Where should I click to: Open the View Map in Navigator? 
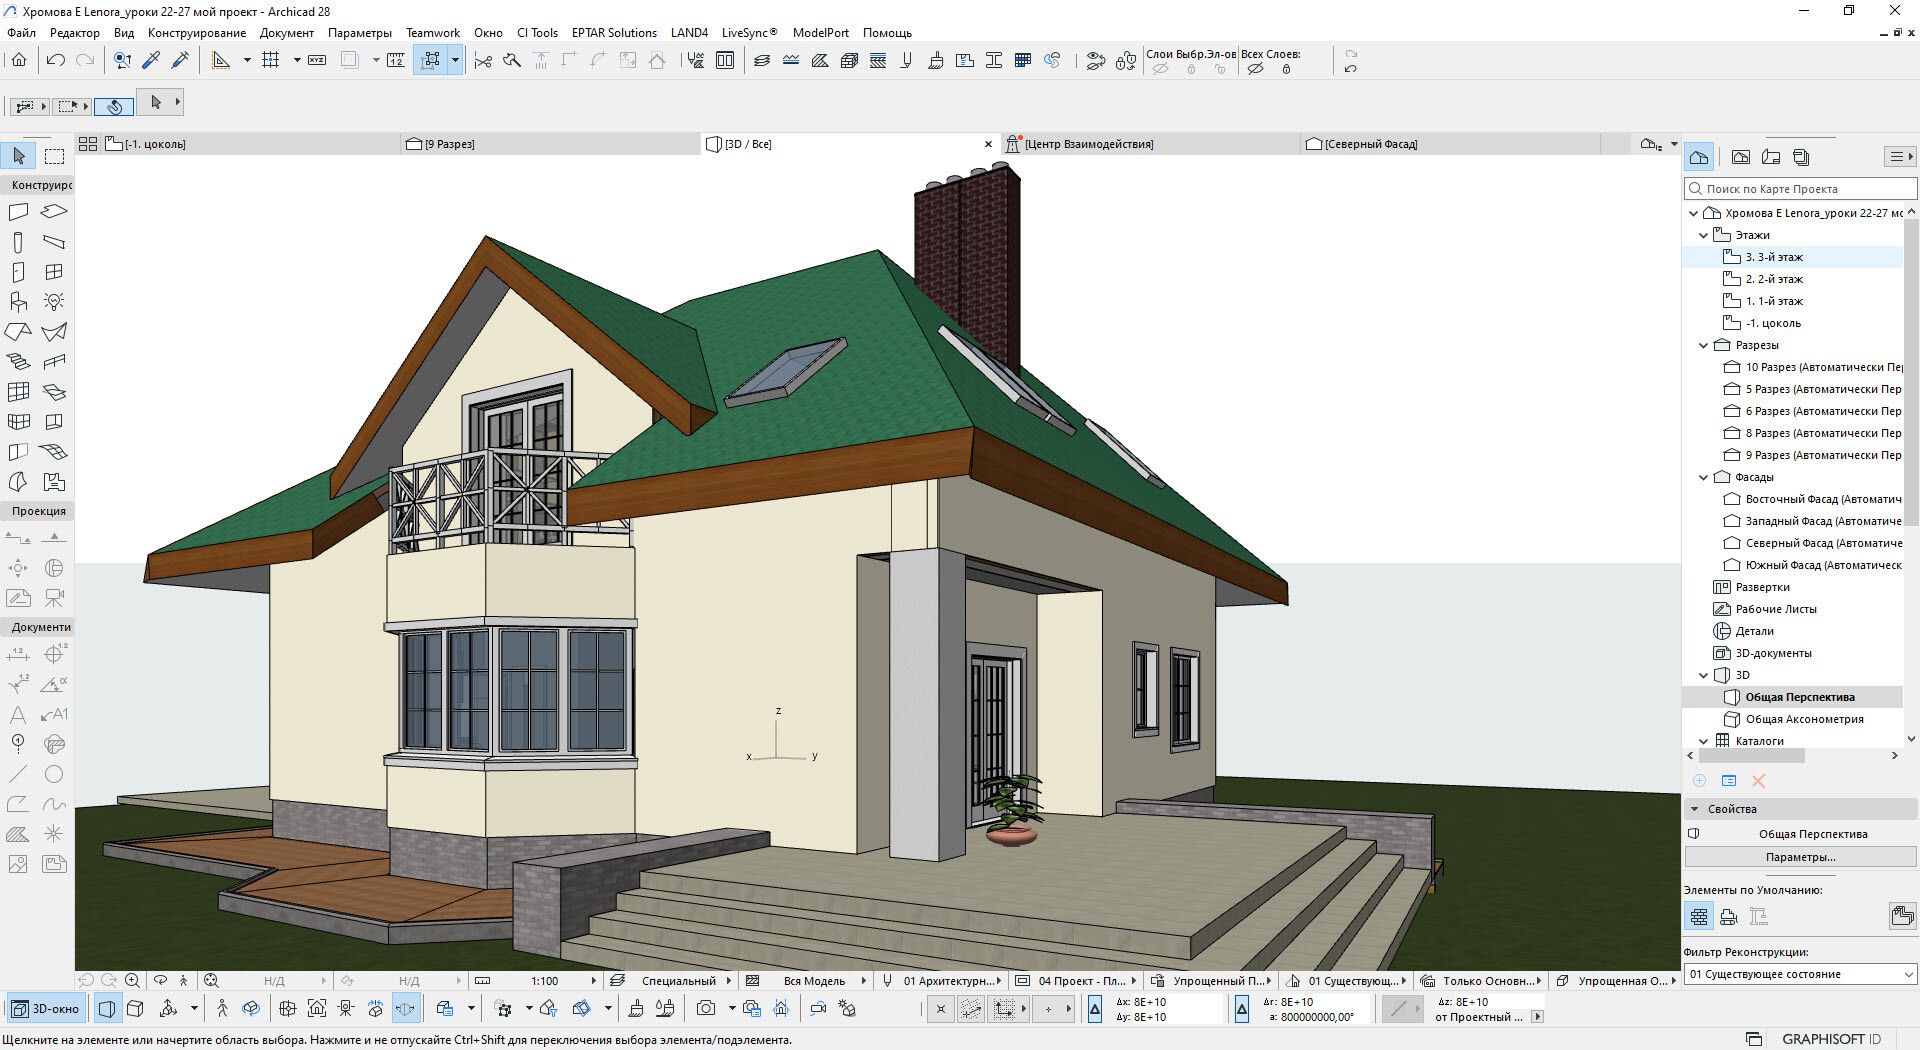pyautogui.click(x=1741, y=157)
